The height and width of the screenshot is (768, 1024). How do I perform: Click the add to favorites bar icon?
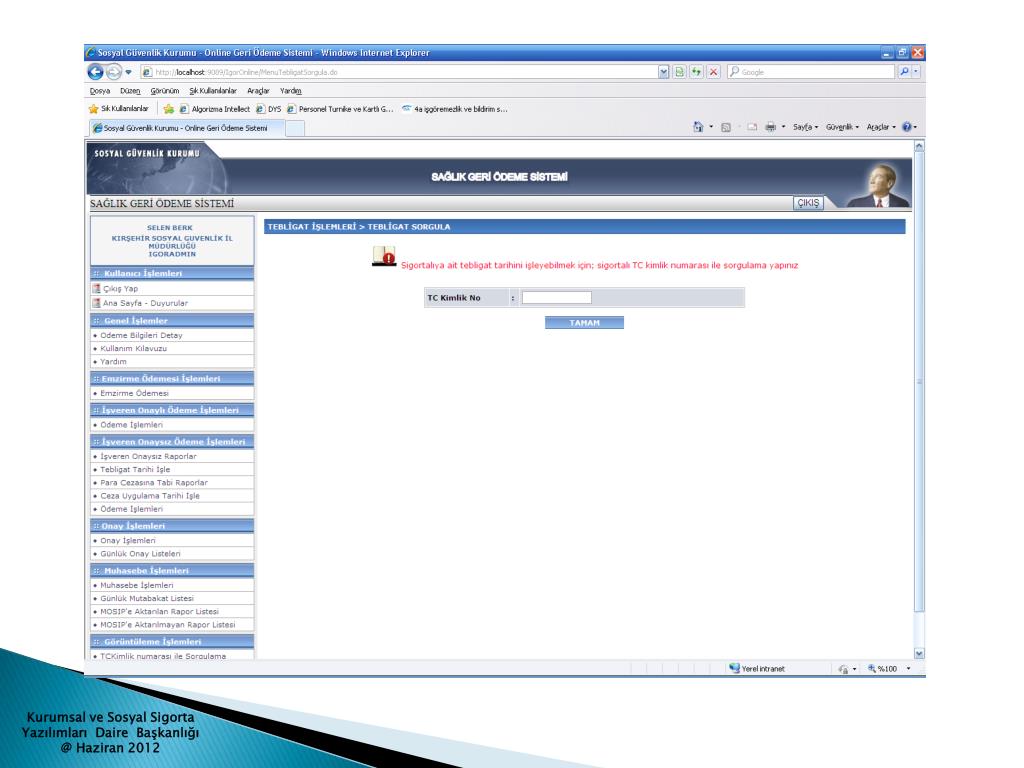pyautogui.click(x=168, y=109)
